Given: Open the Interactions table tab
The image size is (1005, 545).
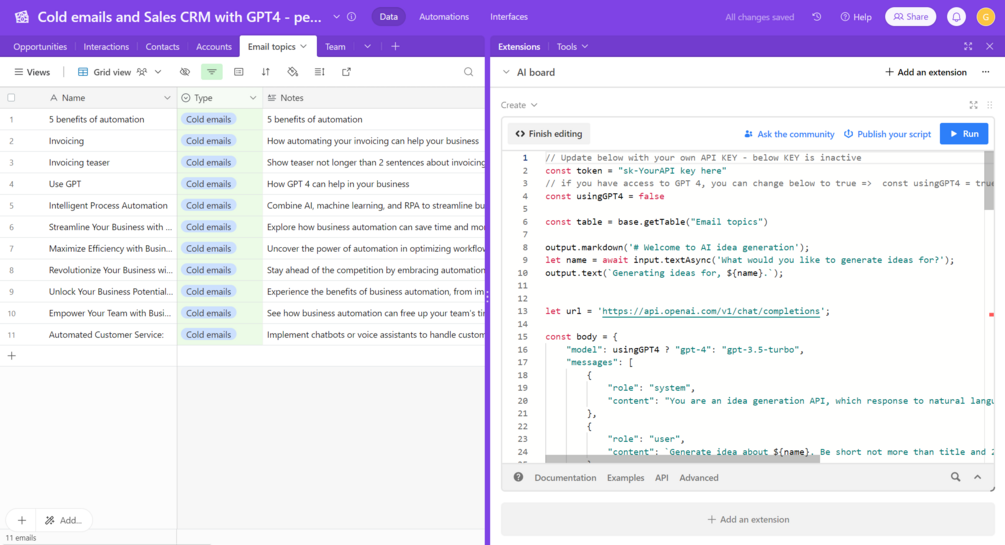Looking at the screenshot, I should [106, 46].
